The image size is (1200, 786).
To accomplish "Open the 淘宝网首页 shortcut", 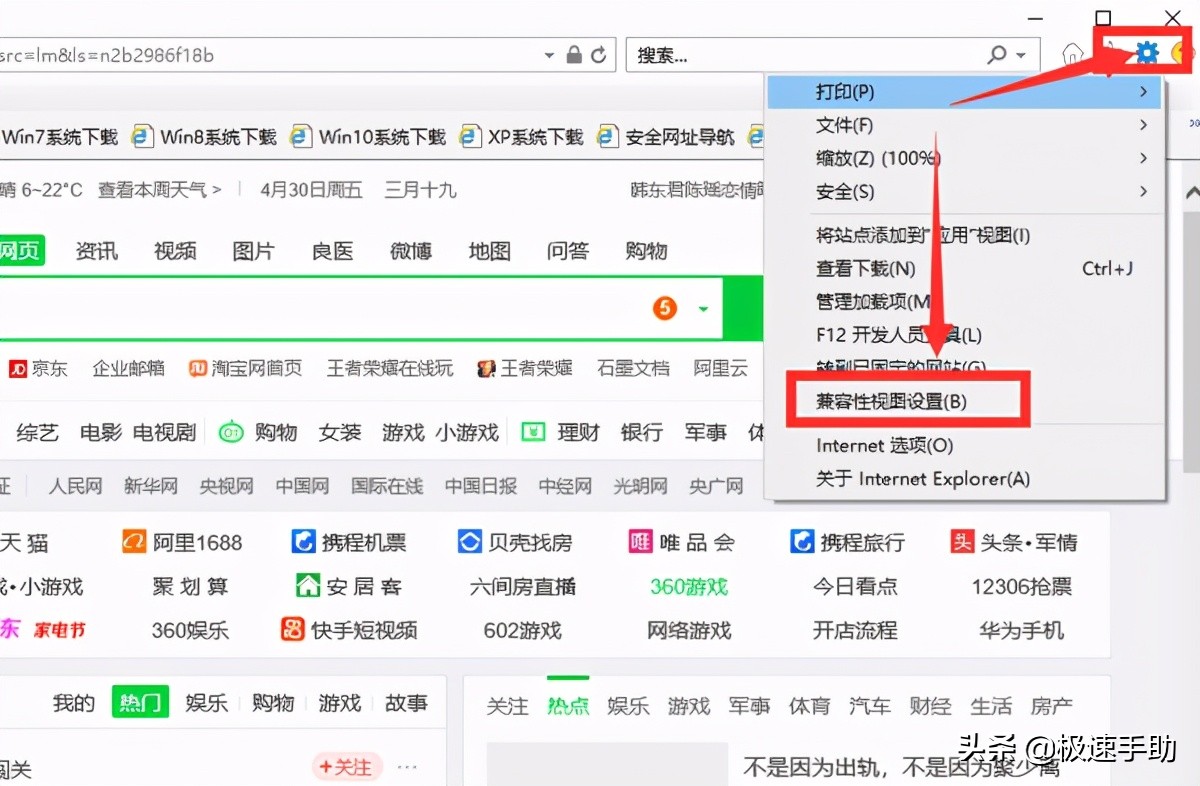I will 245,368.
